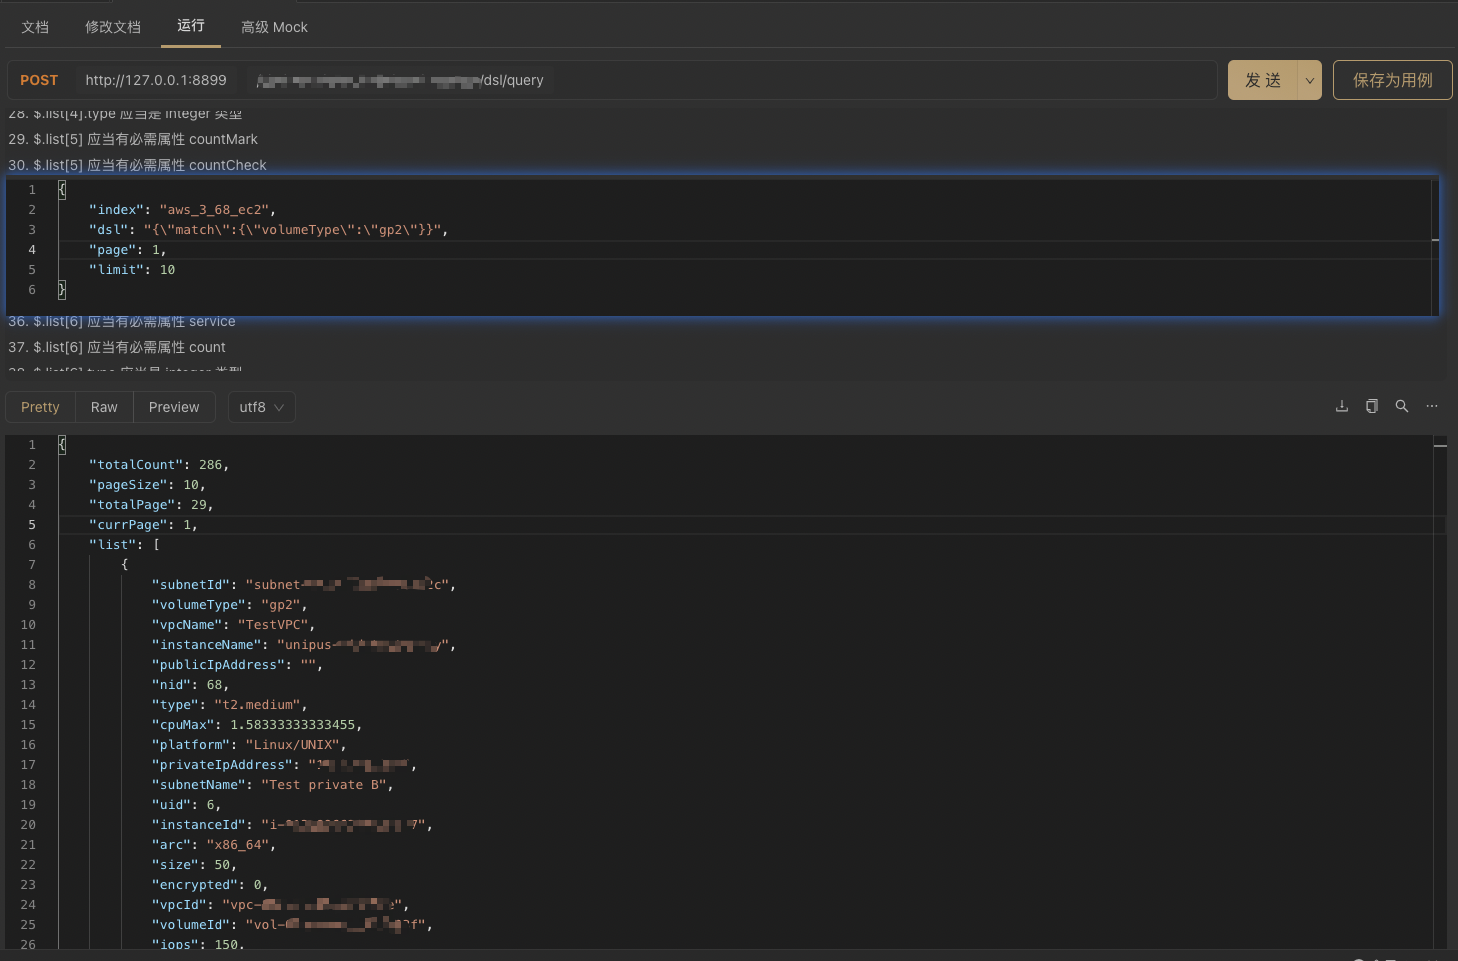The height and width of the screenshot is (961, 1458).
Task: Open the 文档 tab
Action: point(35,27)
